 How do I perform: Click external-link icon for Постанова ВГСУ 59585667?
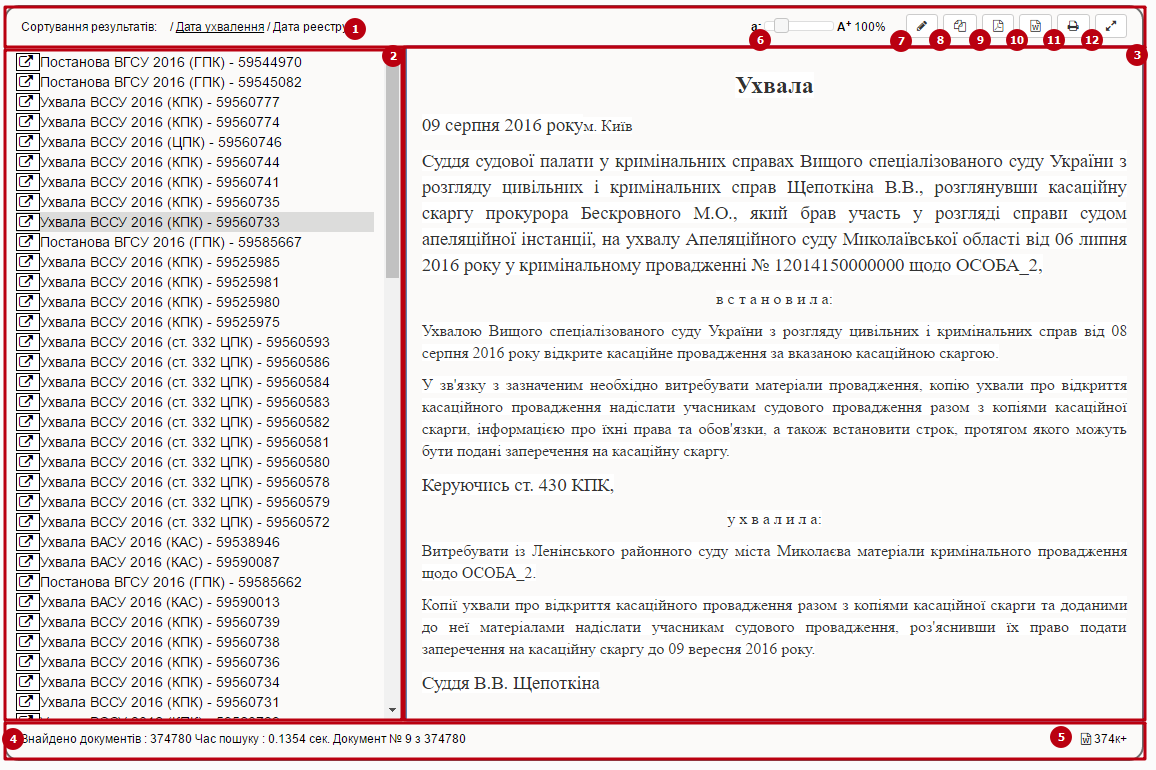pyautogui.click(x=27, y=242)
